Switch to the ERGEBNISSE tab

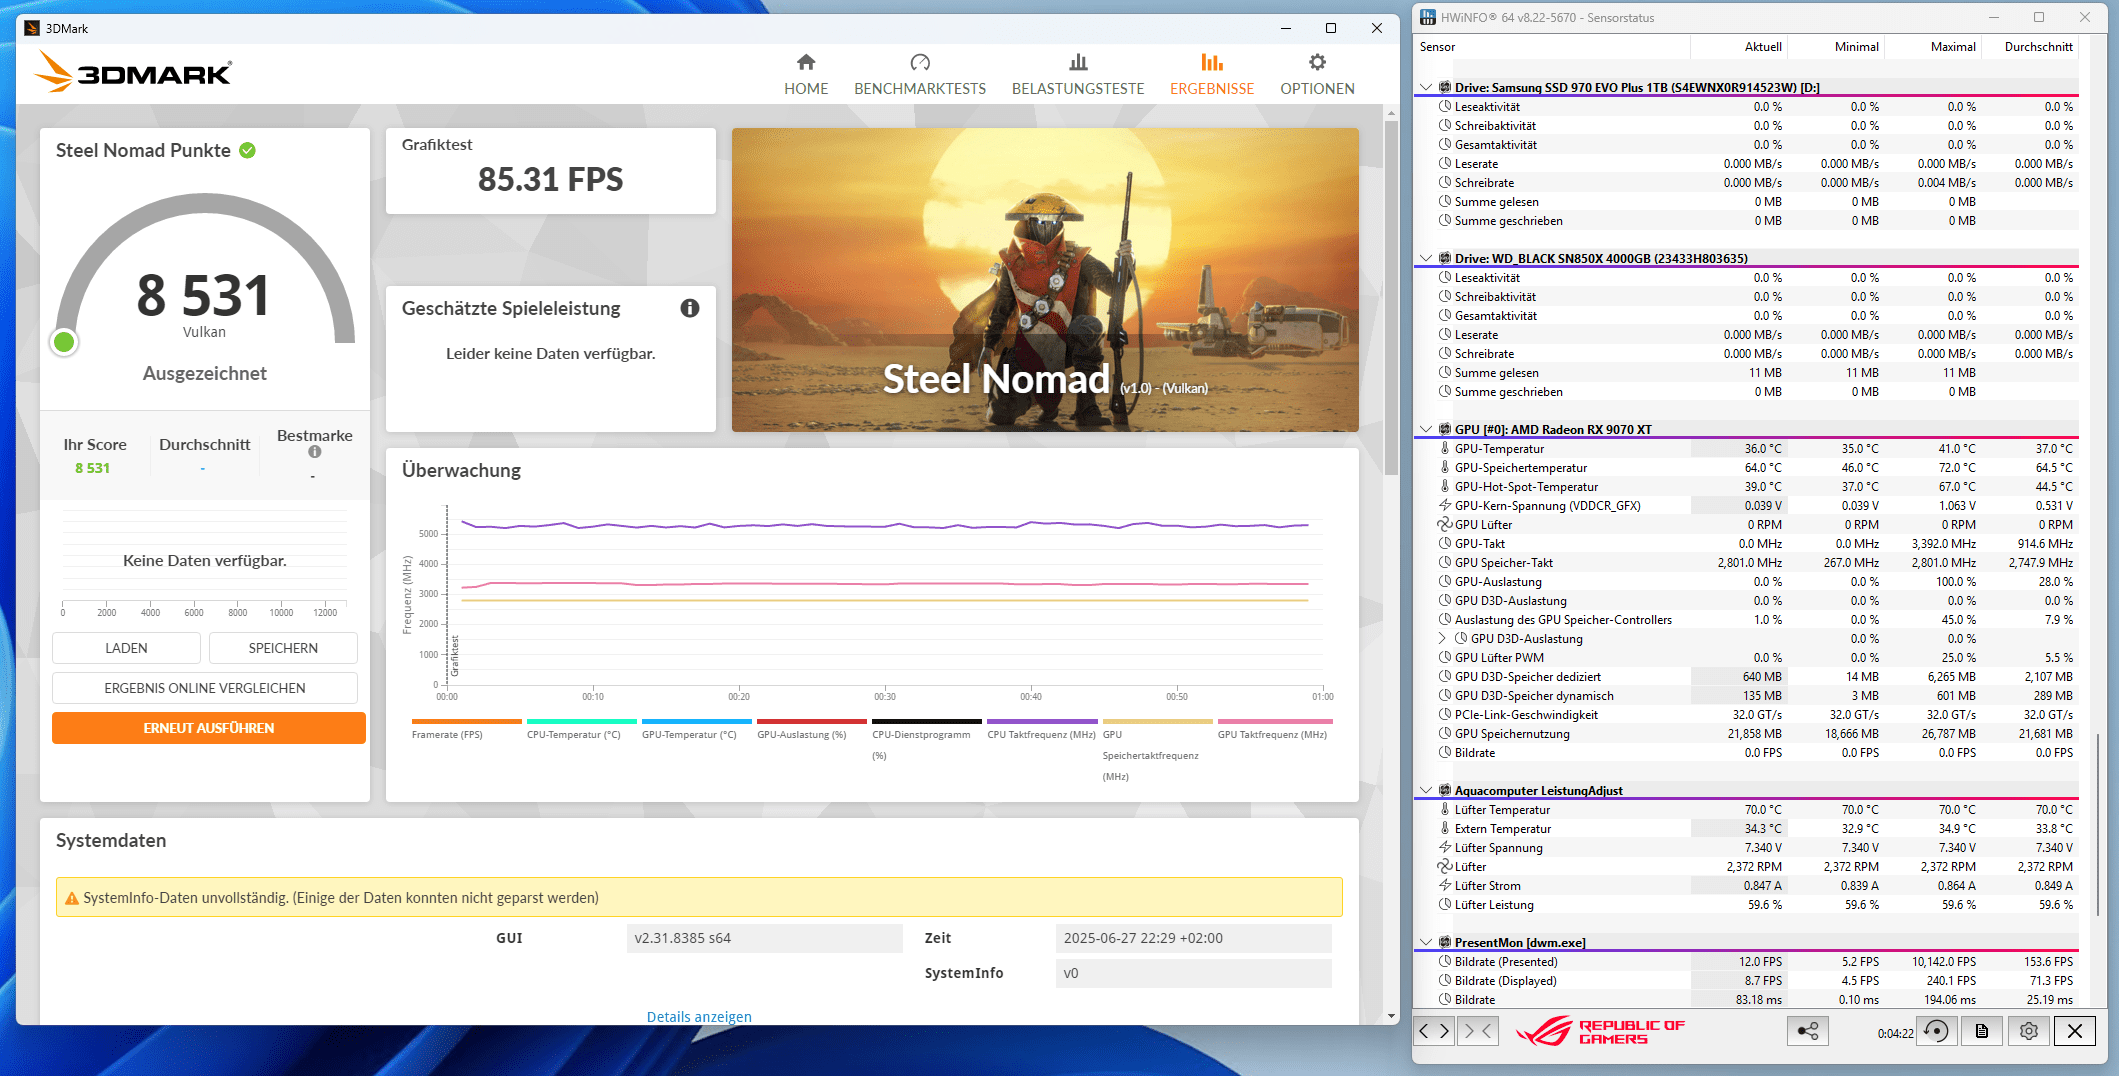tap(1212, 75)
